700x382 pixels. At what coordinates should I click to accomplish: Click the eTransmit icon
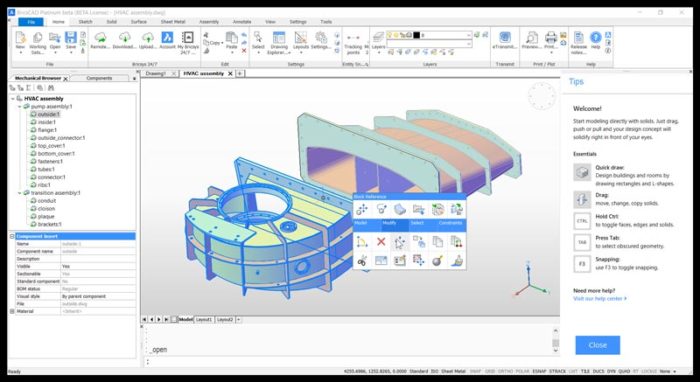tap(505, 37)
